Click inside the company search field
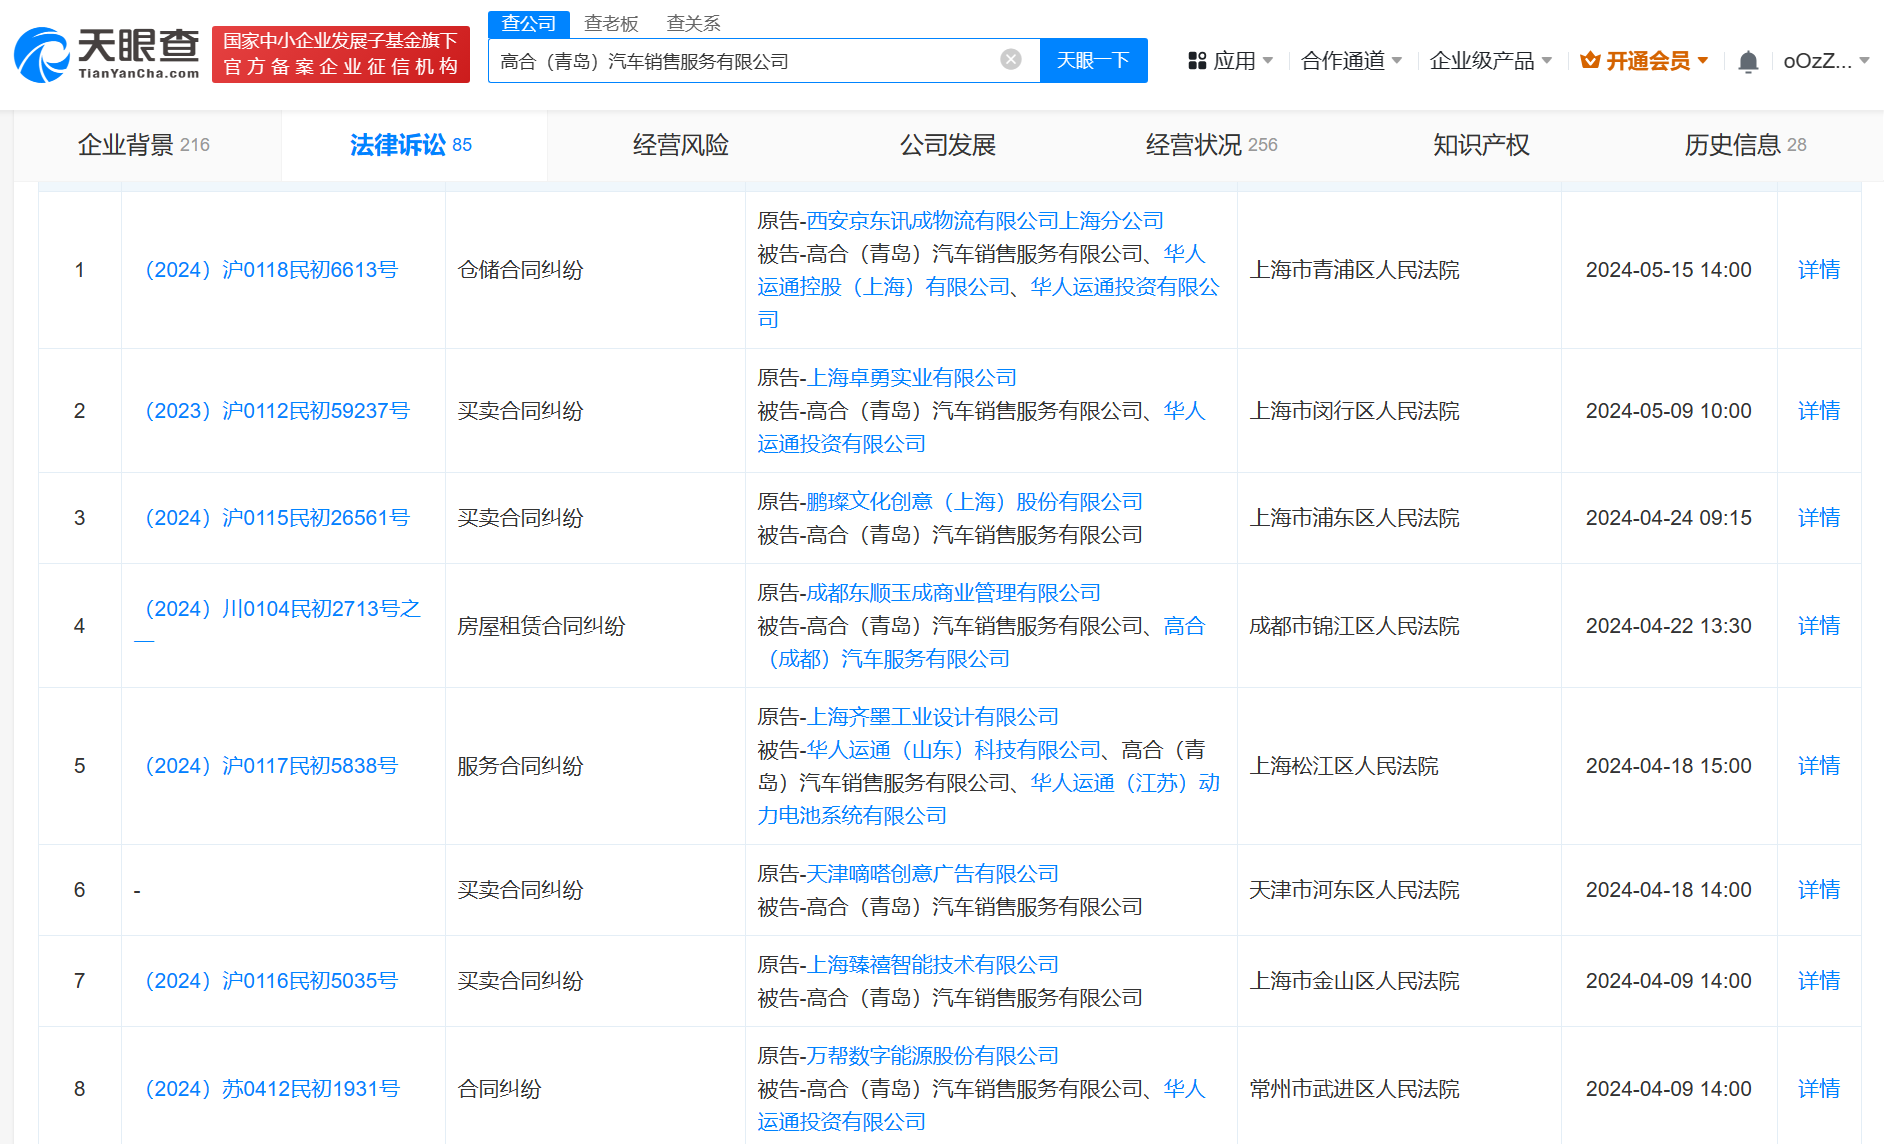Screen dimensions: 1884x1144 pos(740,61)
